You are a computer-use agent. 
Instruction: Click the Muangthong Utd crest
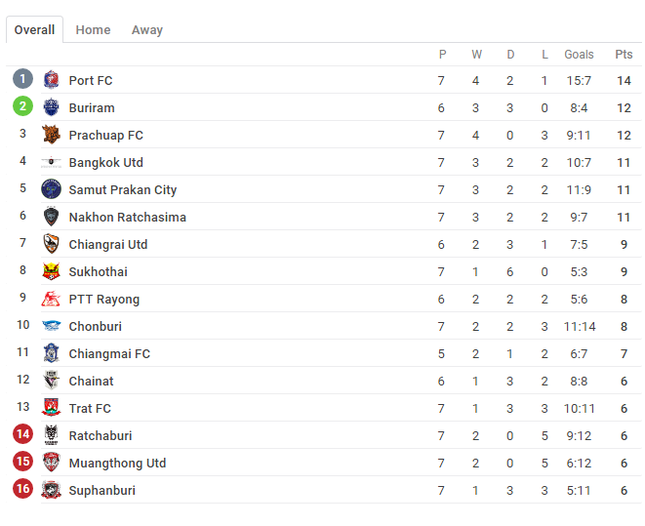[x=51, y=462]
